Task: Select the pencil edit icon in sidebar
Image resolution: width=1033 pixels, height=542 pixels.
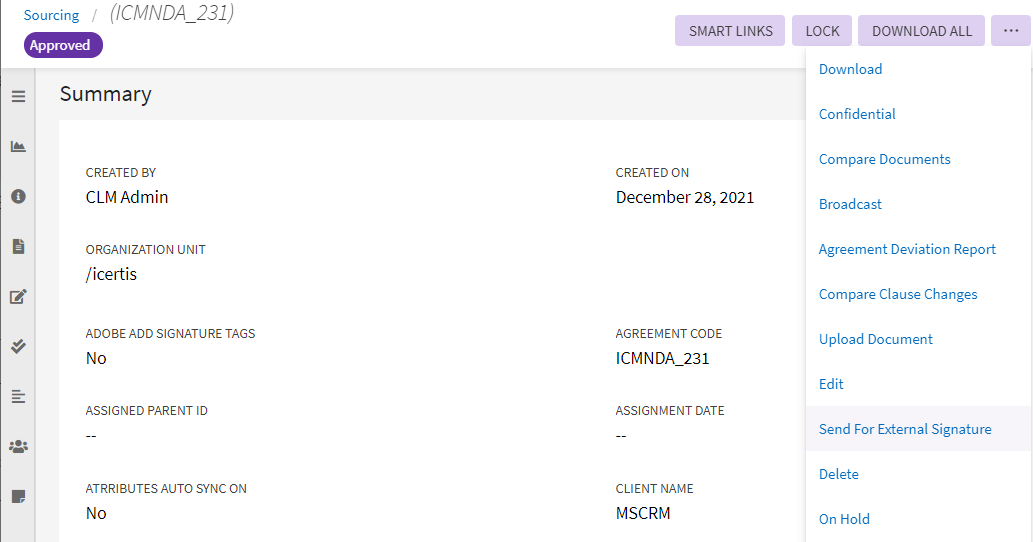Action: click(18, 297)
